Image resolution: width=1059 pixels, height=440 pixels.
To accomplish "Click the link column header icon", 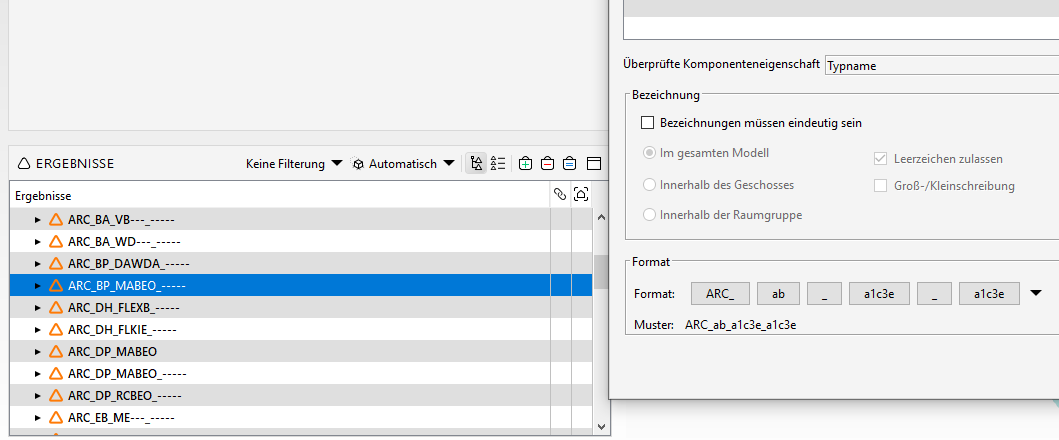I will [560, 195].
